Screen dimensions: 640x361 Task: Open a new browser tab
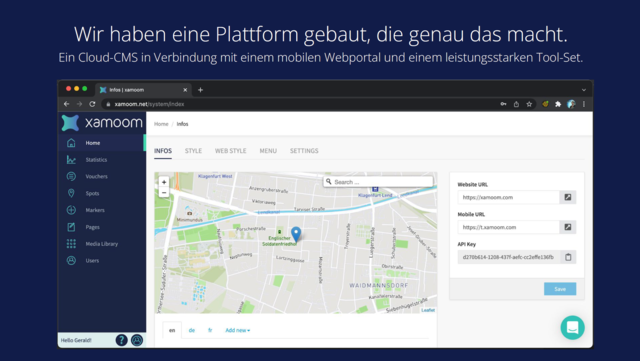tap(200, 90)
